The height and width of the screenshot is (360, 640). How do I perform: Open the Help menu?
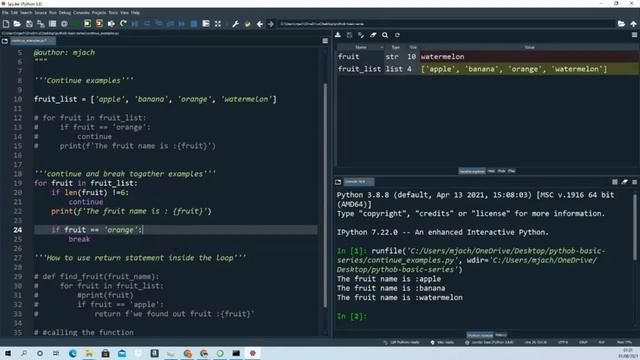click(x=135, y=13)
